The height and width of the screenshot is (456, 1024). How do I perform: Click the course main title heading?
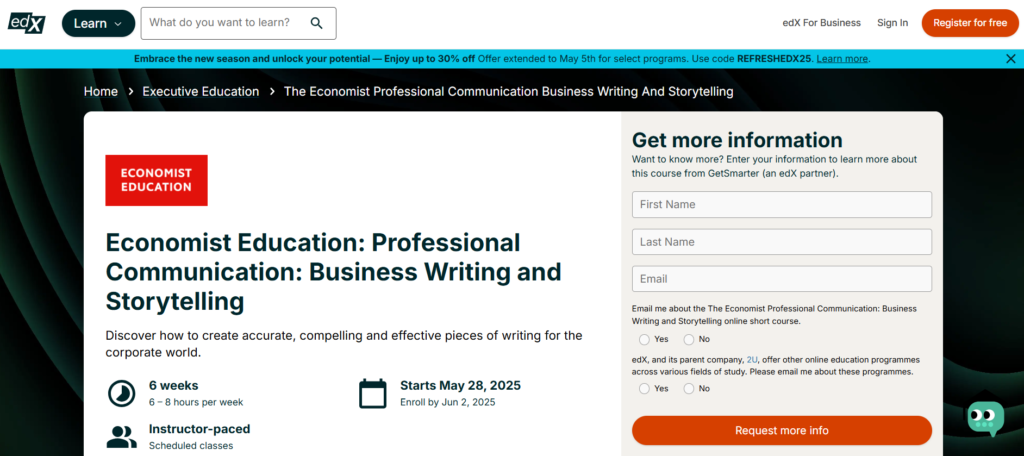(334, 272)
